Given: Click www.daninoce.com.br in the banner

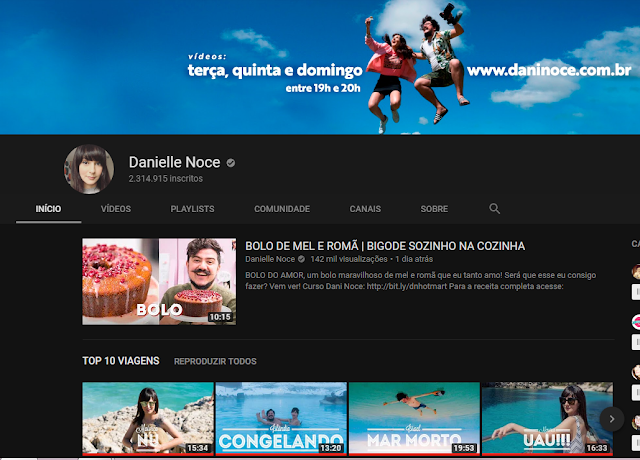Looking at the screenshot, I should pos(549,70).
